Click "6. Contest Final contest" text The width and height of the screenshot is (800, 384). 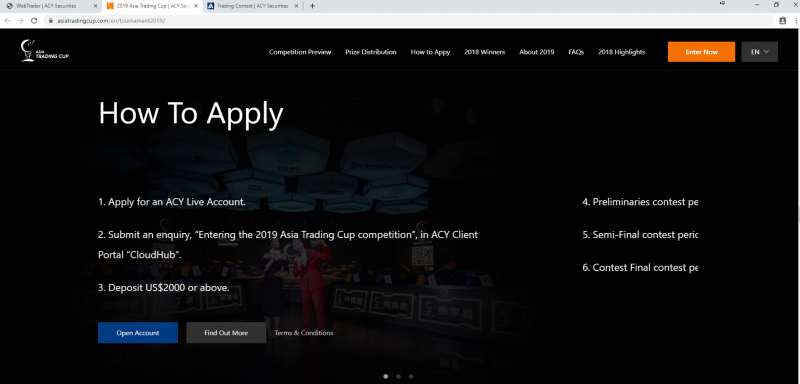pos(640,268)
